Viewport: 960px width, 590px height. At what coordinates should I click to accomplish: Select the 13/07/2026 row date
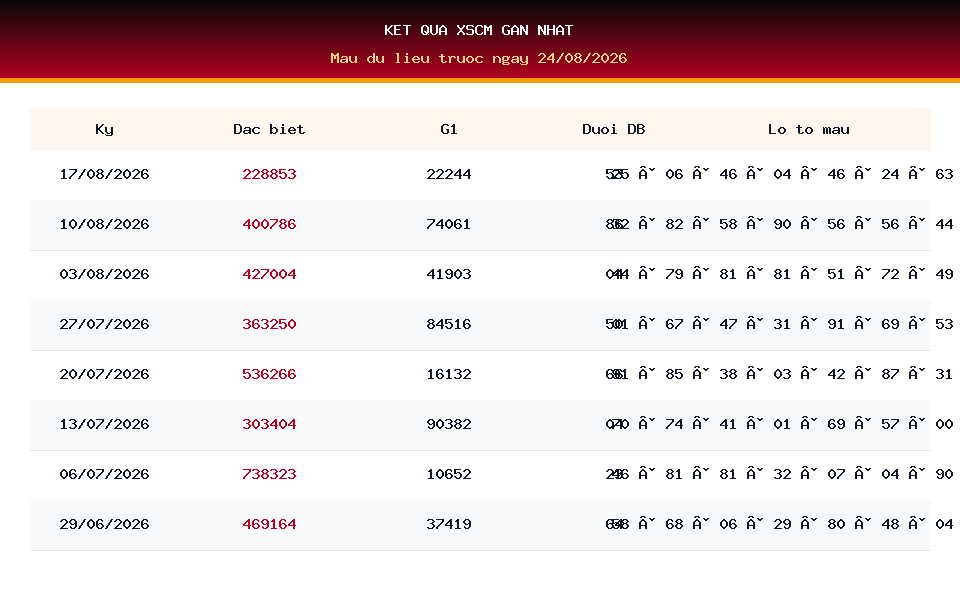point(104,424)
